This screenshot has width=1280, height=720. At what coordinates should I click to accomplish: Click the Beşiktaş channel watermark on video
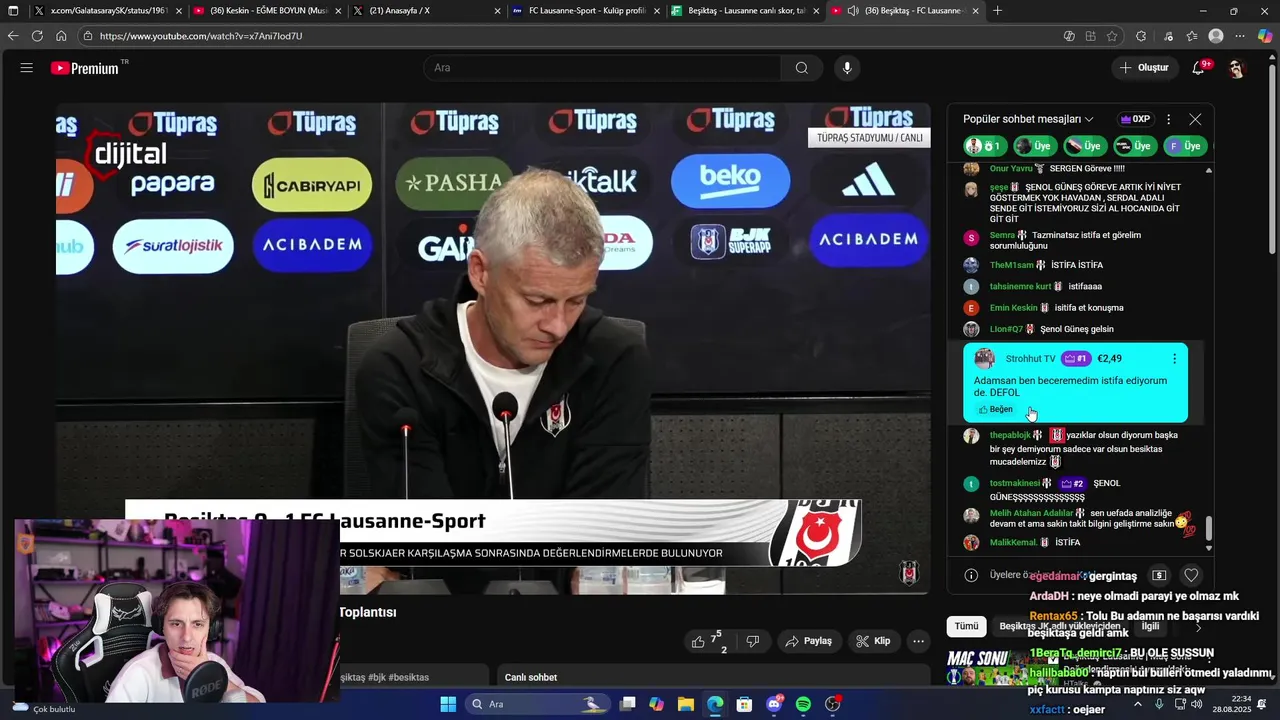[908, 572]
